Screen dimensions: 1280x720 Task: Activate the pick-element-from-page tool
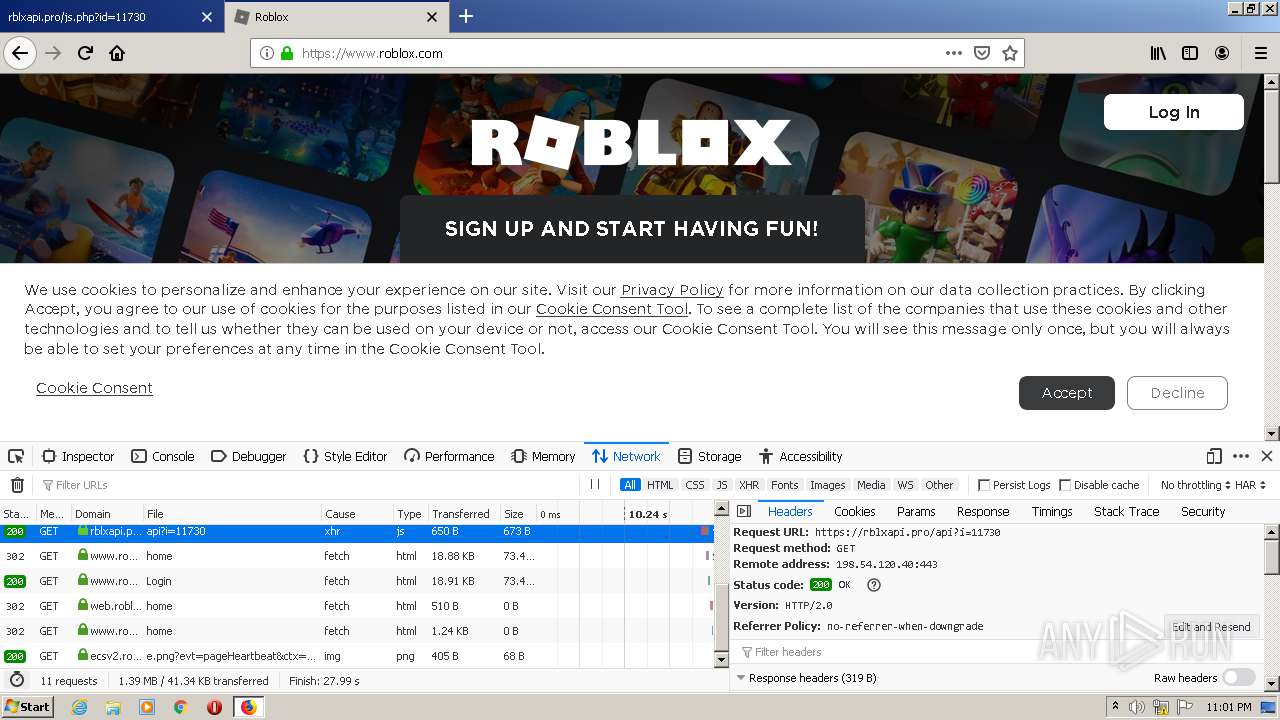click(x=16, y=456)
